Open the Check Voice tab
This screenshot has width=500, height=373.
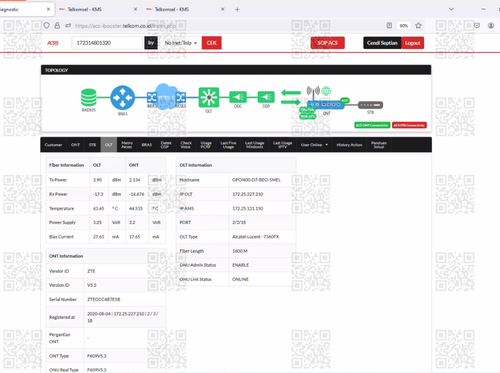click(186, 145)
